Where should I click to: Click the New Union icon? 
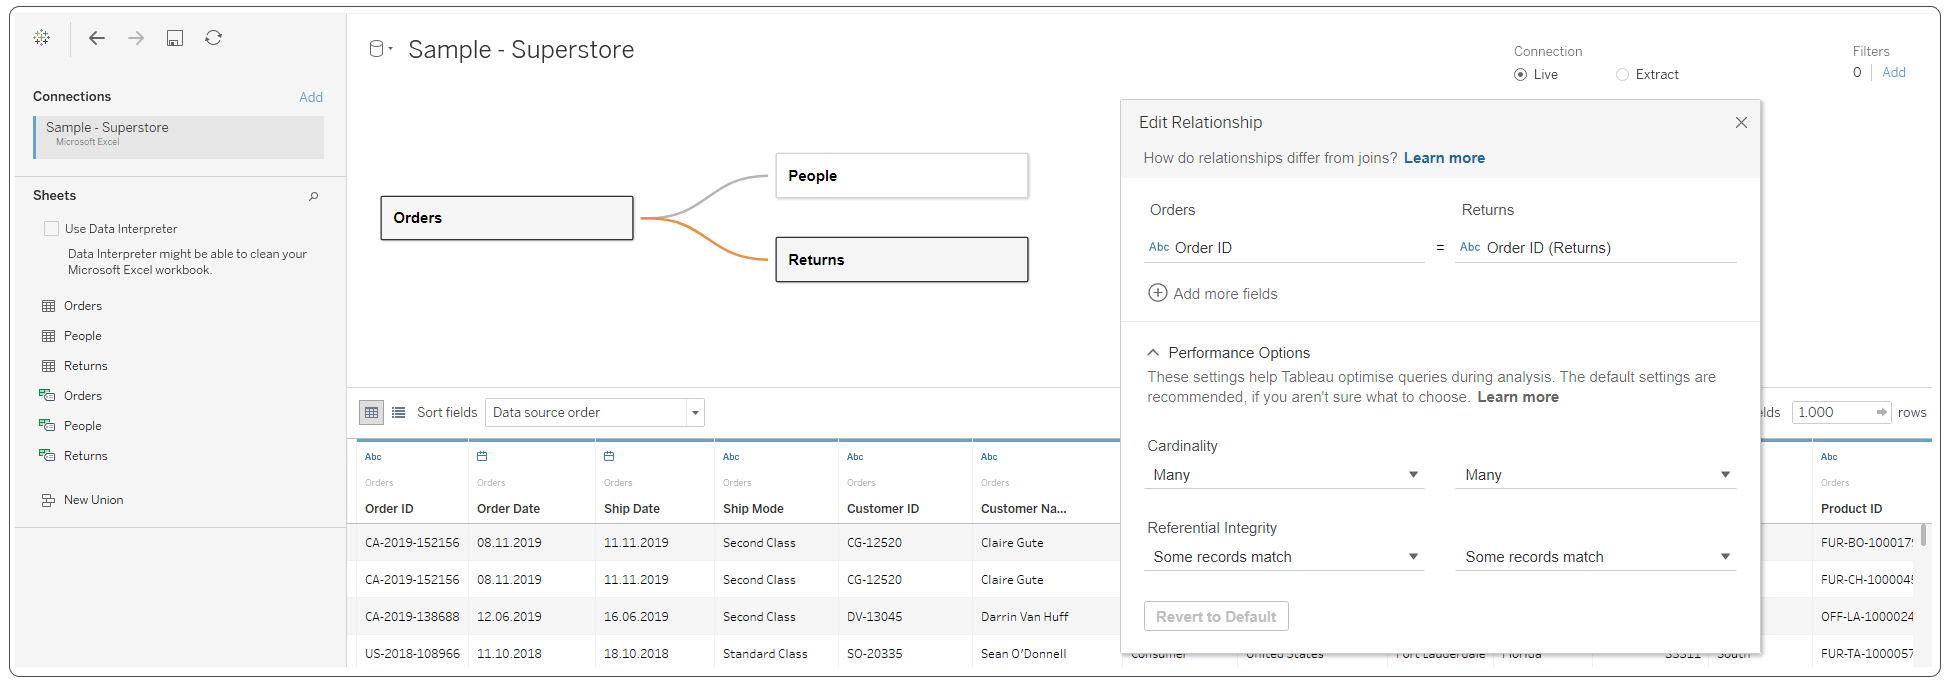(48, 500)
